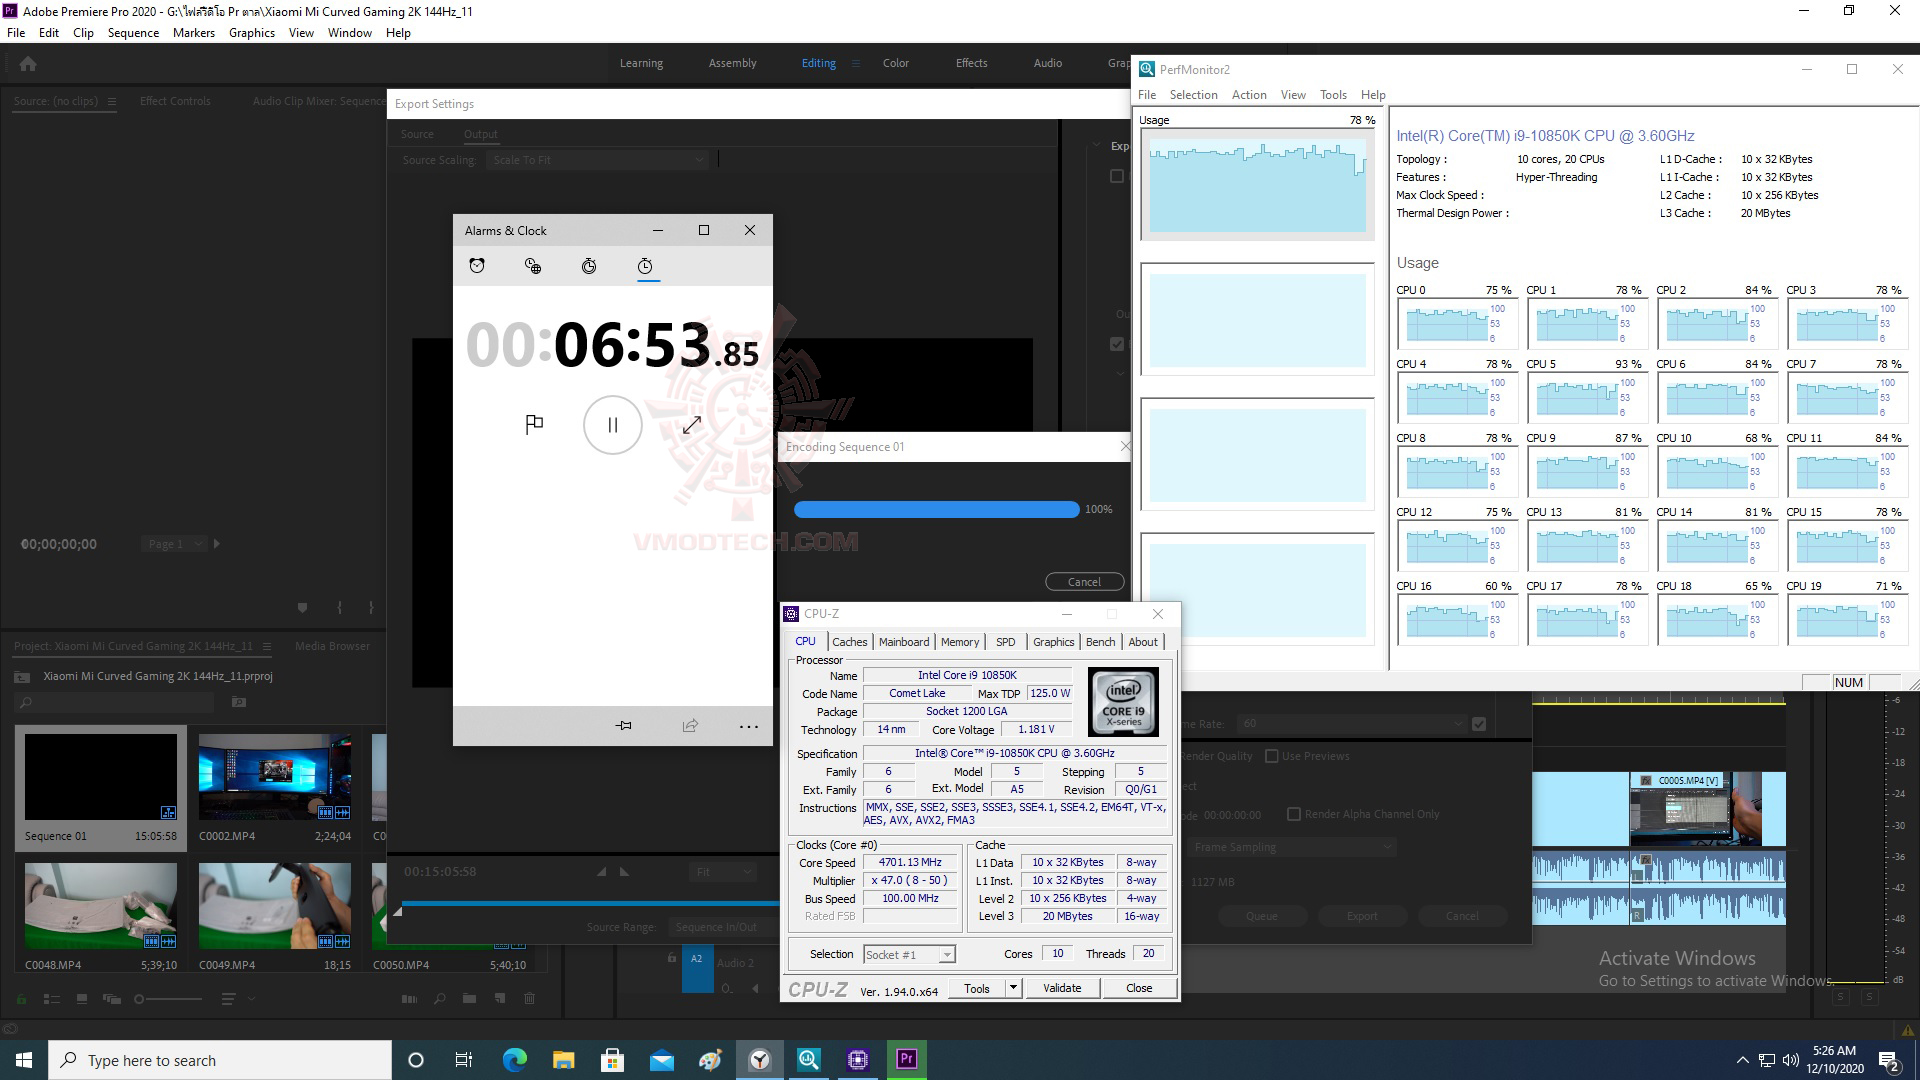The image size is (1920, 1080).
Task: Toggle the Use Previews checkbox
Action: pos(1272,756)
